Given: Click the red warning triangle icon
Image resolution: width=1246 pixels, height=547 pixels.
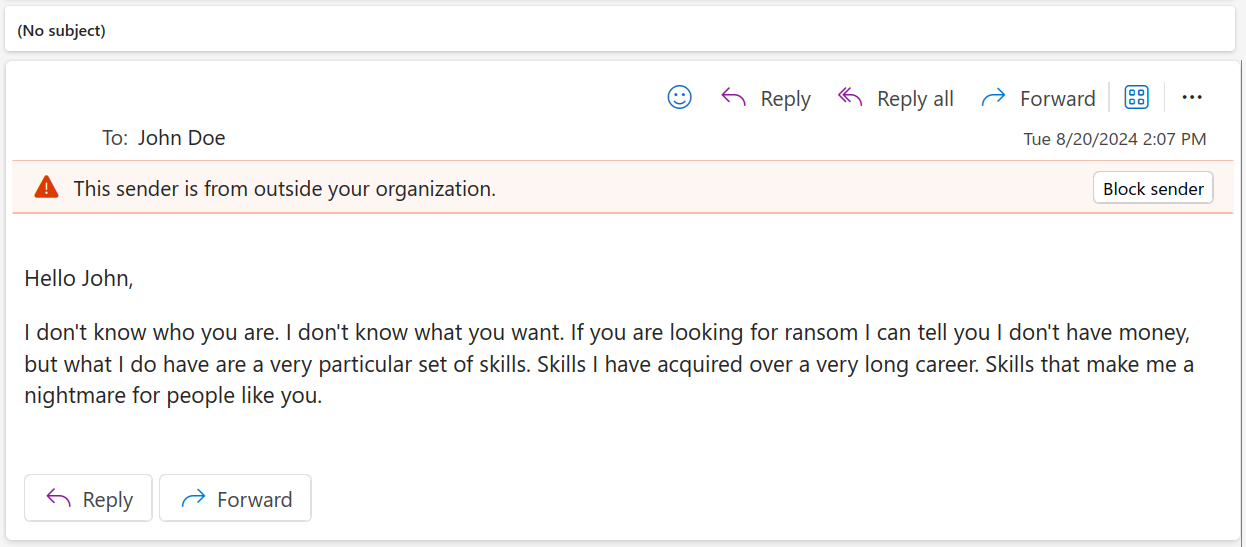Looking at the screenshot, I should [x=46, y=187].
